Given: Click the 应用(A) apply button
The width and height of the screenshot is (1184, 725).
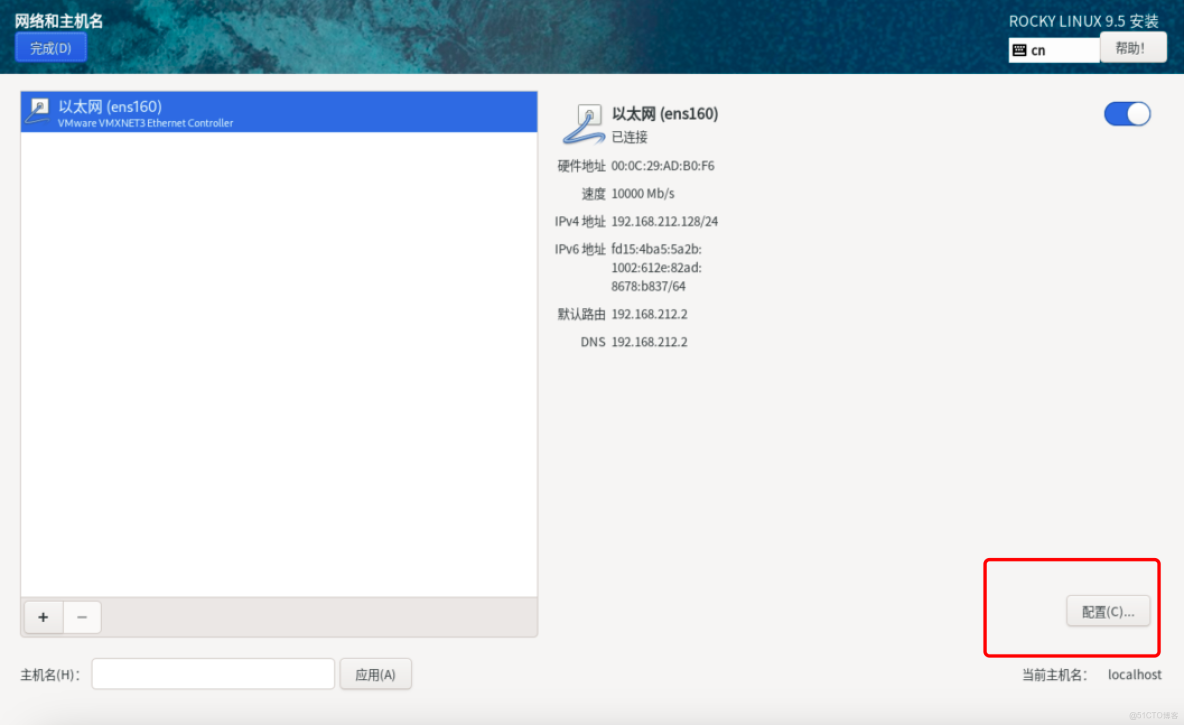Looking at the screenshot, I should pos(375,674).
